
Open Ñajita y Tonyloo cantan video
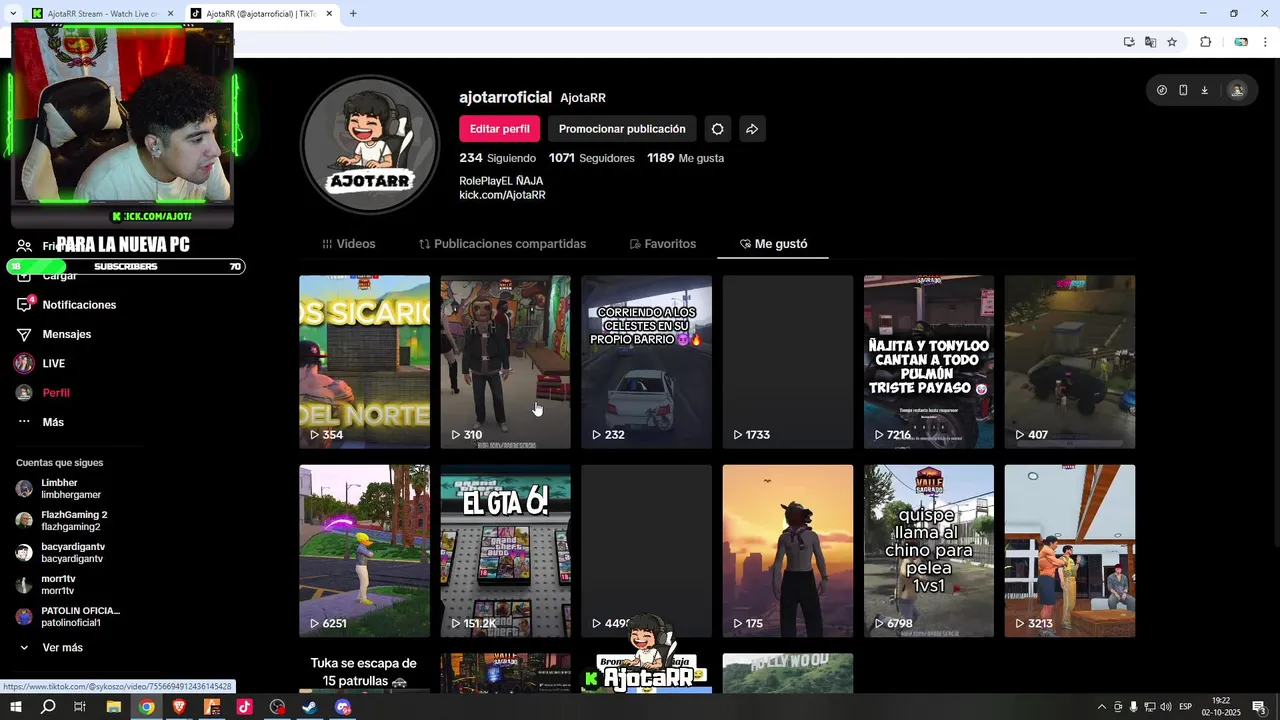click(x=929, y=362)
